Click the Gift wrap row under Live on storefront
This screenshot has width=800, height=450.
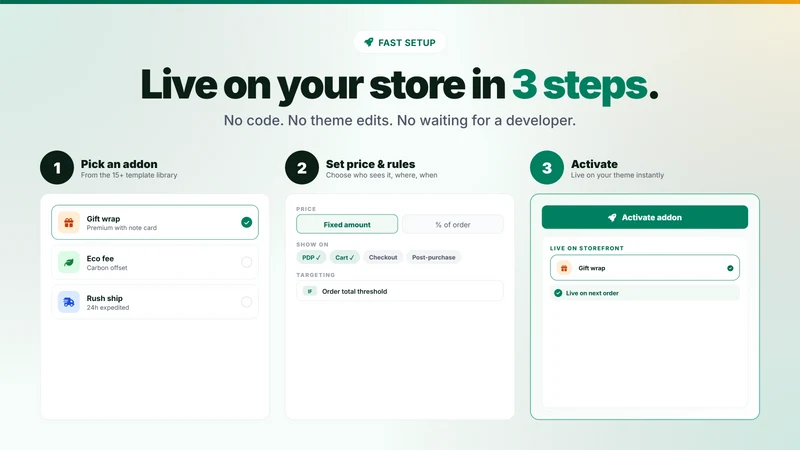point(644,268)
